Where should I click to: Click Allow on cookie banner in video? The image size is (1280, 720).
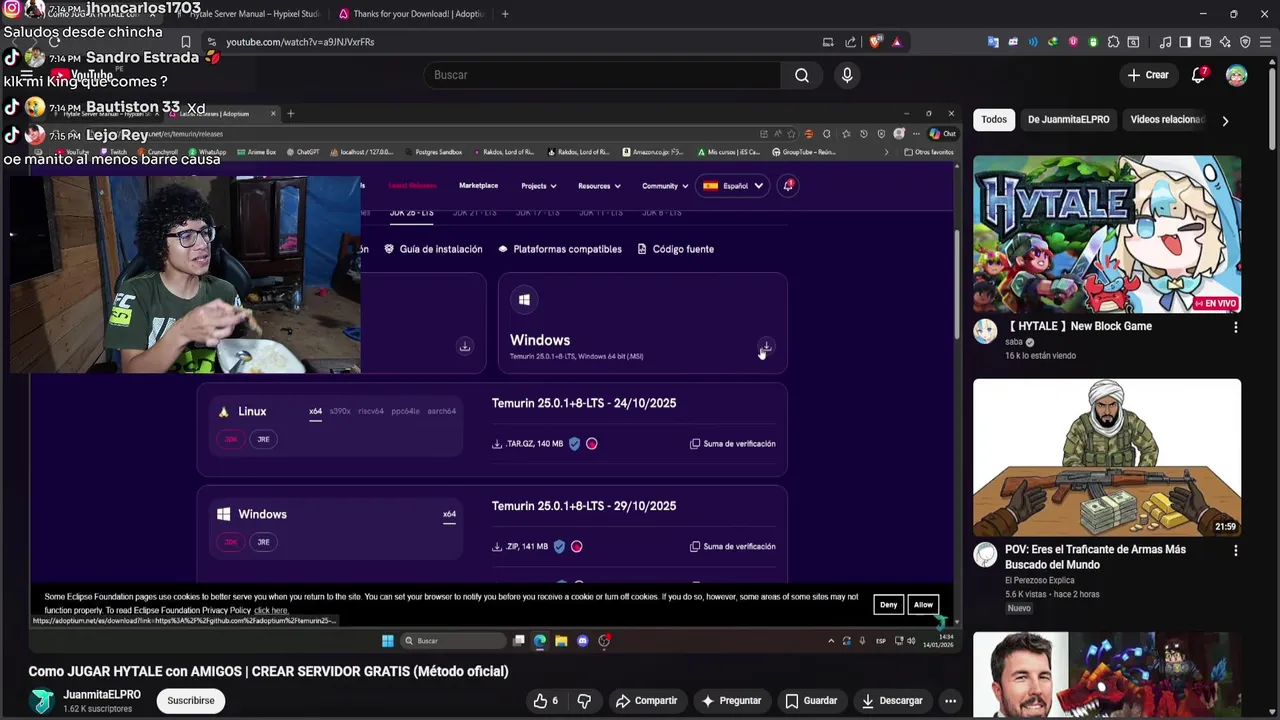coord(923,605)
